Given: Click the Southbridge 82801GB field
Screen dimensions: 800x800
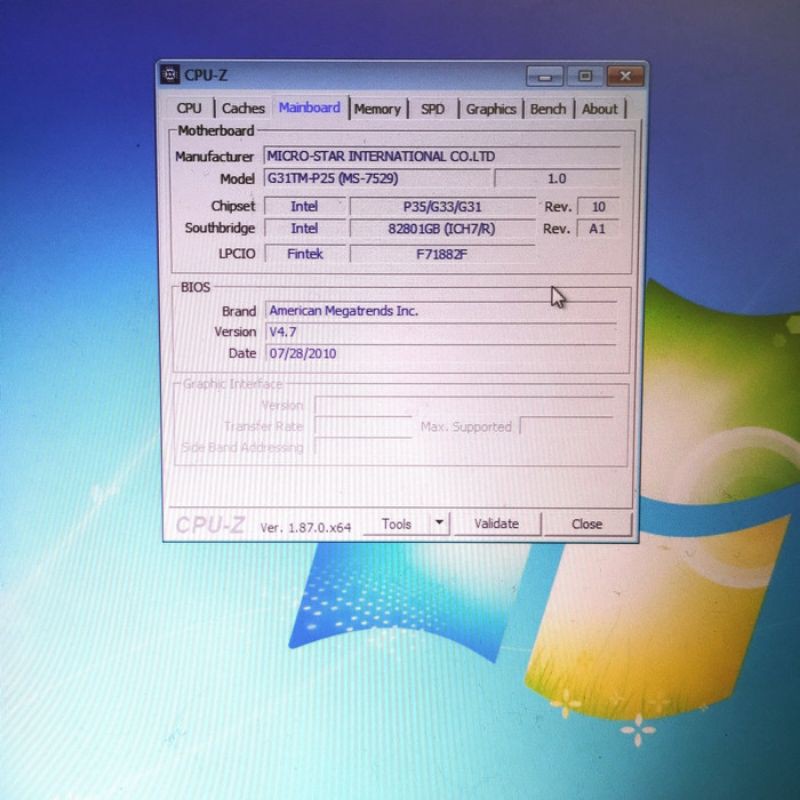Looking at the screenshot, I should click(x=442, y=229).
